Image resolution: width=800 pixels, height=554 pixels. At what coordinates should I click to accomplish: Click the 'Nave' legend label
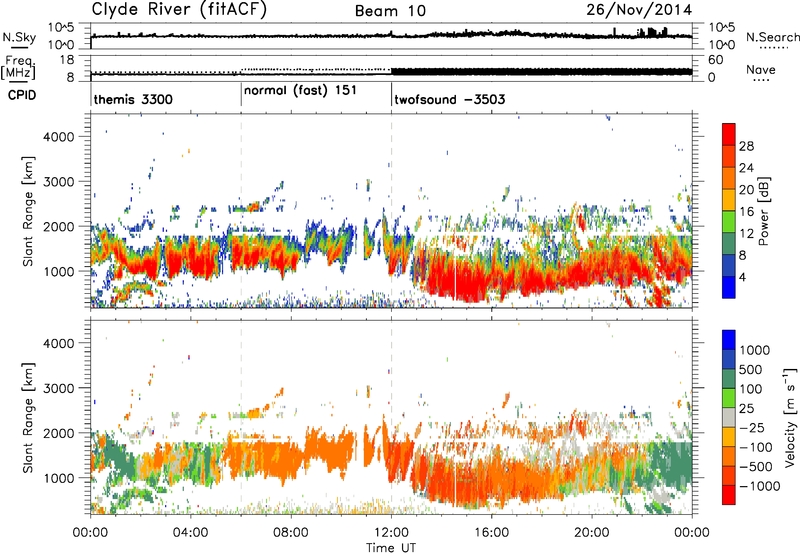pos(761,69)
